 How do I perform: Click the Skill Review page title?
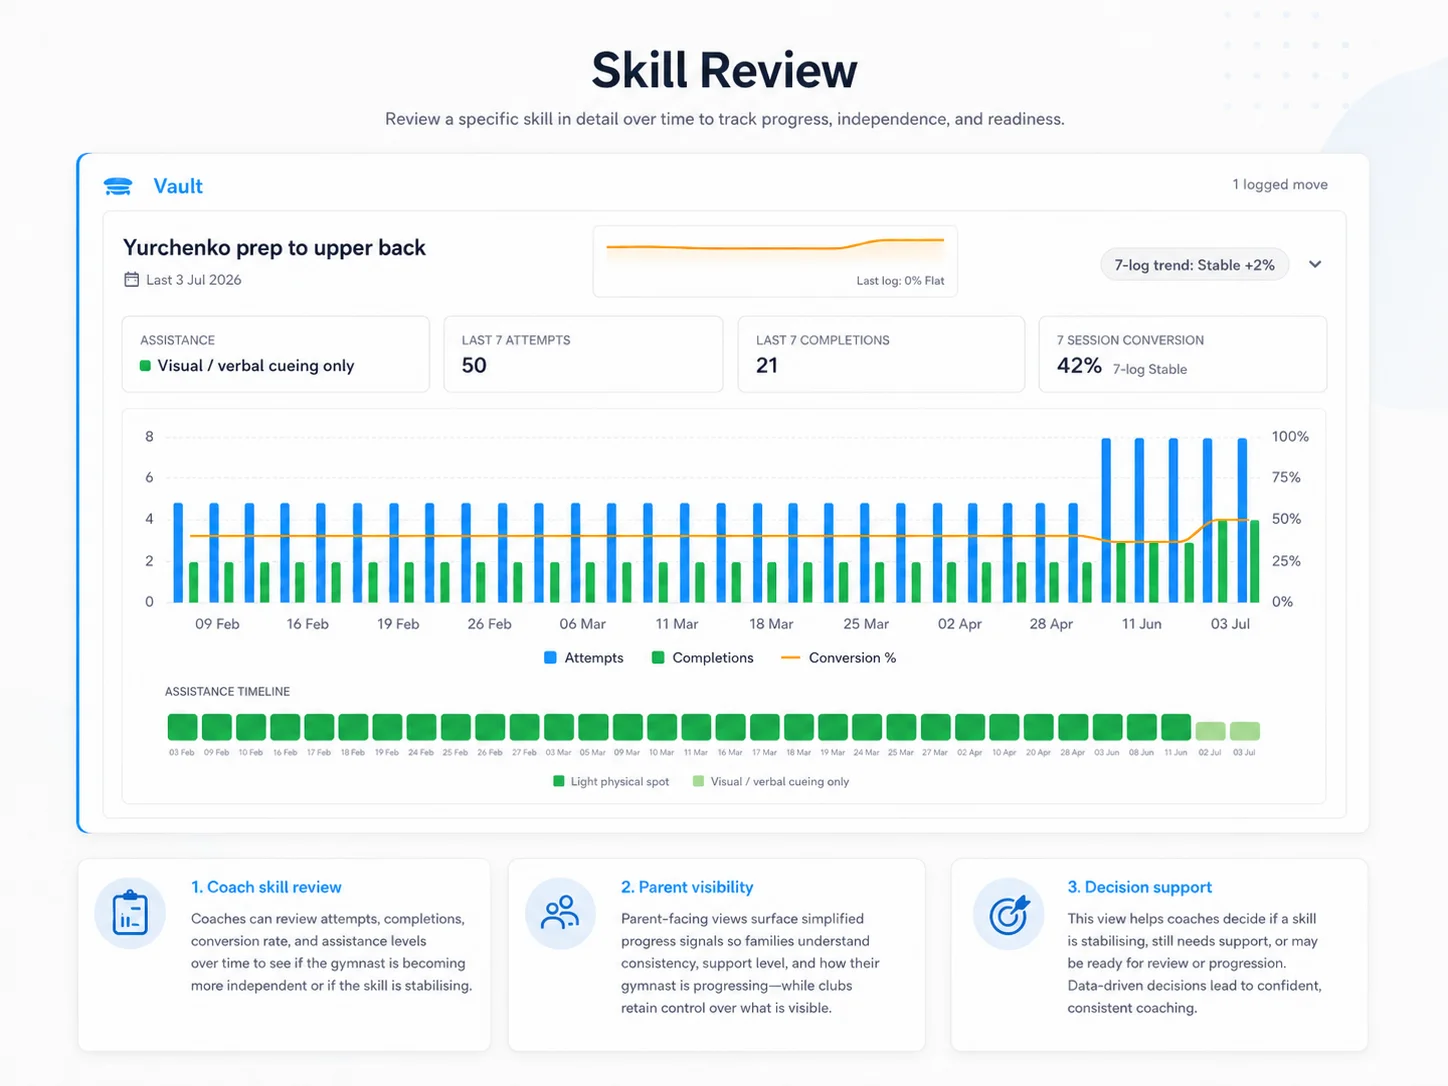[724, 70]
